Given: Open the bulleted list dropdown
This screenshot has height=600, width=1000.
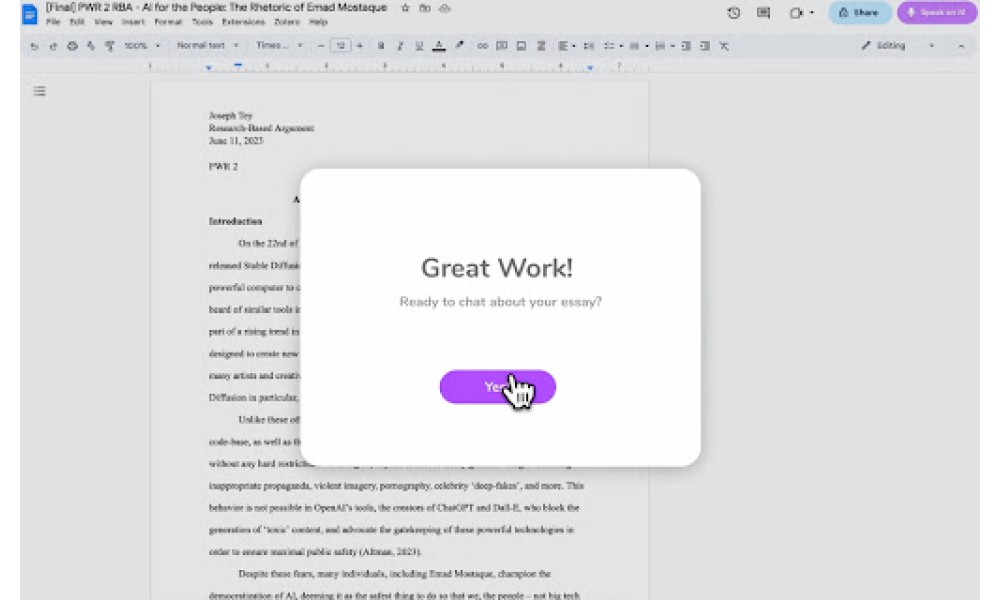Looking at the screenshot, I should 638,46.
